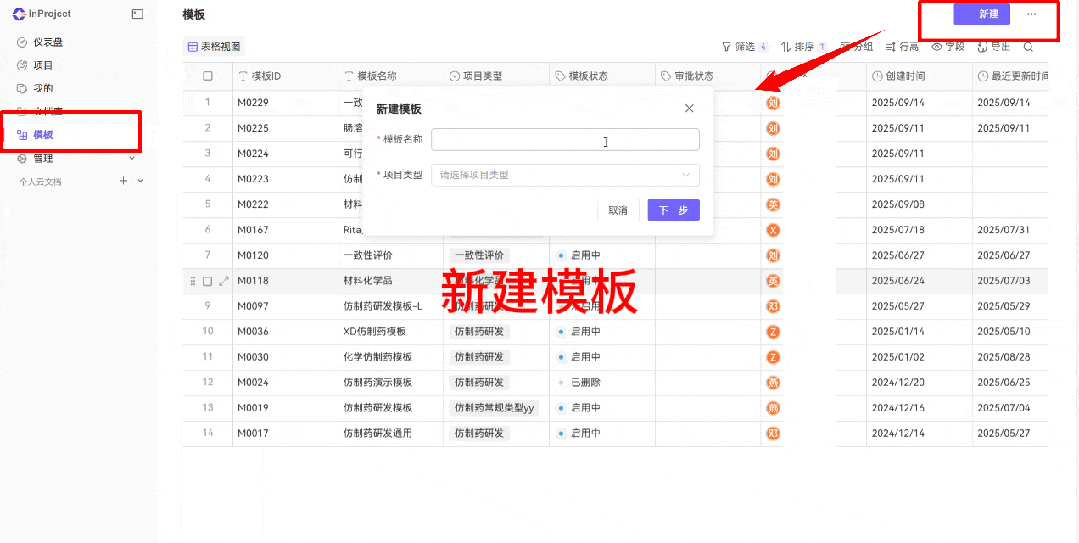Tick the checkbox on row M0118
1079x543 pixels.
tap(207, 281)
